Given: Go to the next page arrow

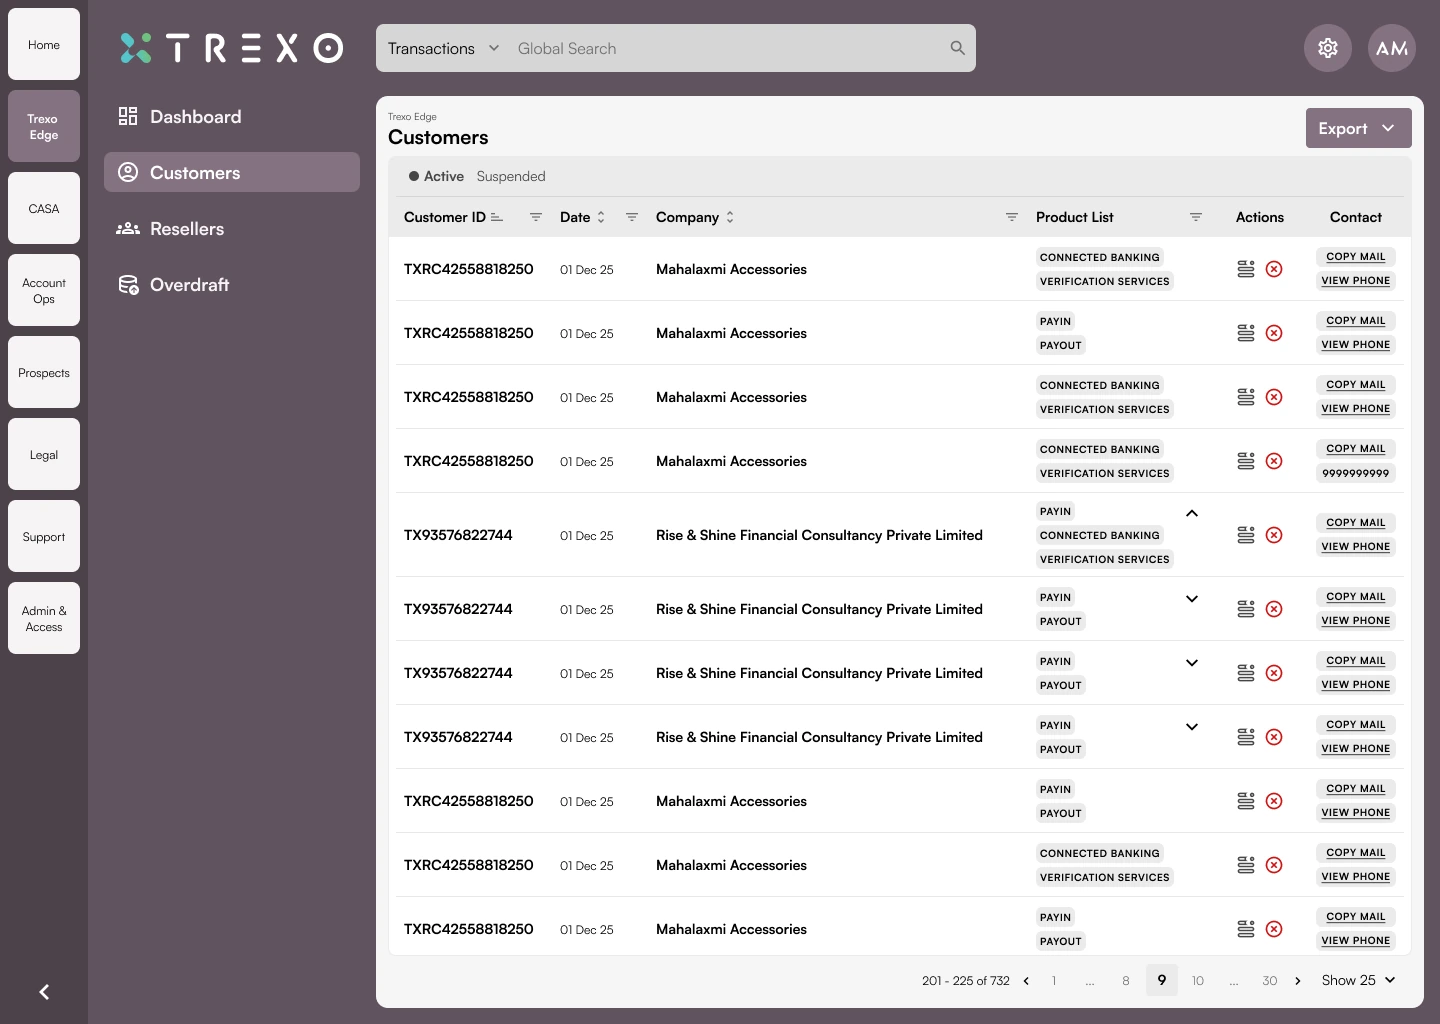Looking at the screenshot, I should coord(1298,981).
